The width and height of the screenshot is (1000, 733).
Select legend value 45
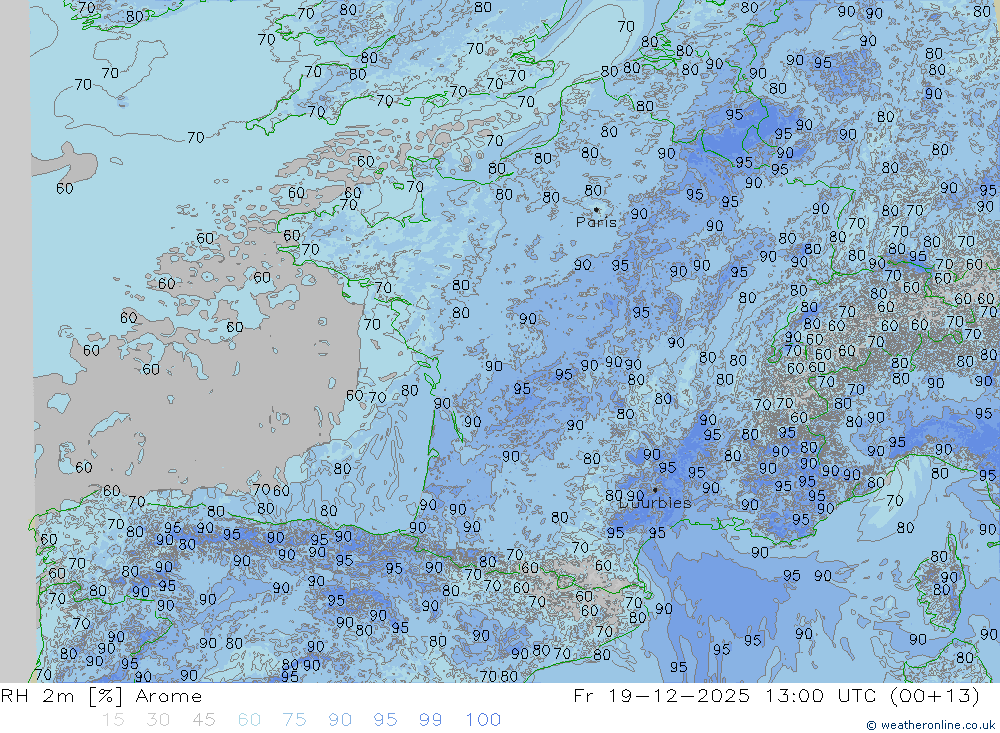coord(204,720)
